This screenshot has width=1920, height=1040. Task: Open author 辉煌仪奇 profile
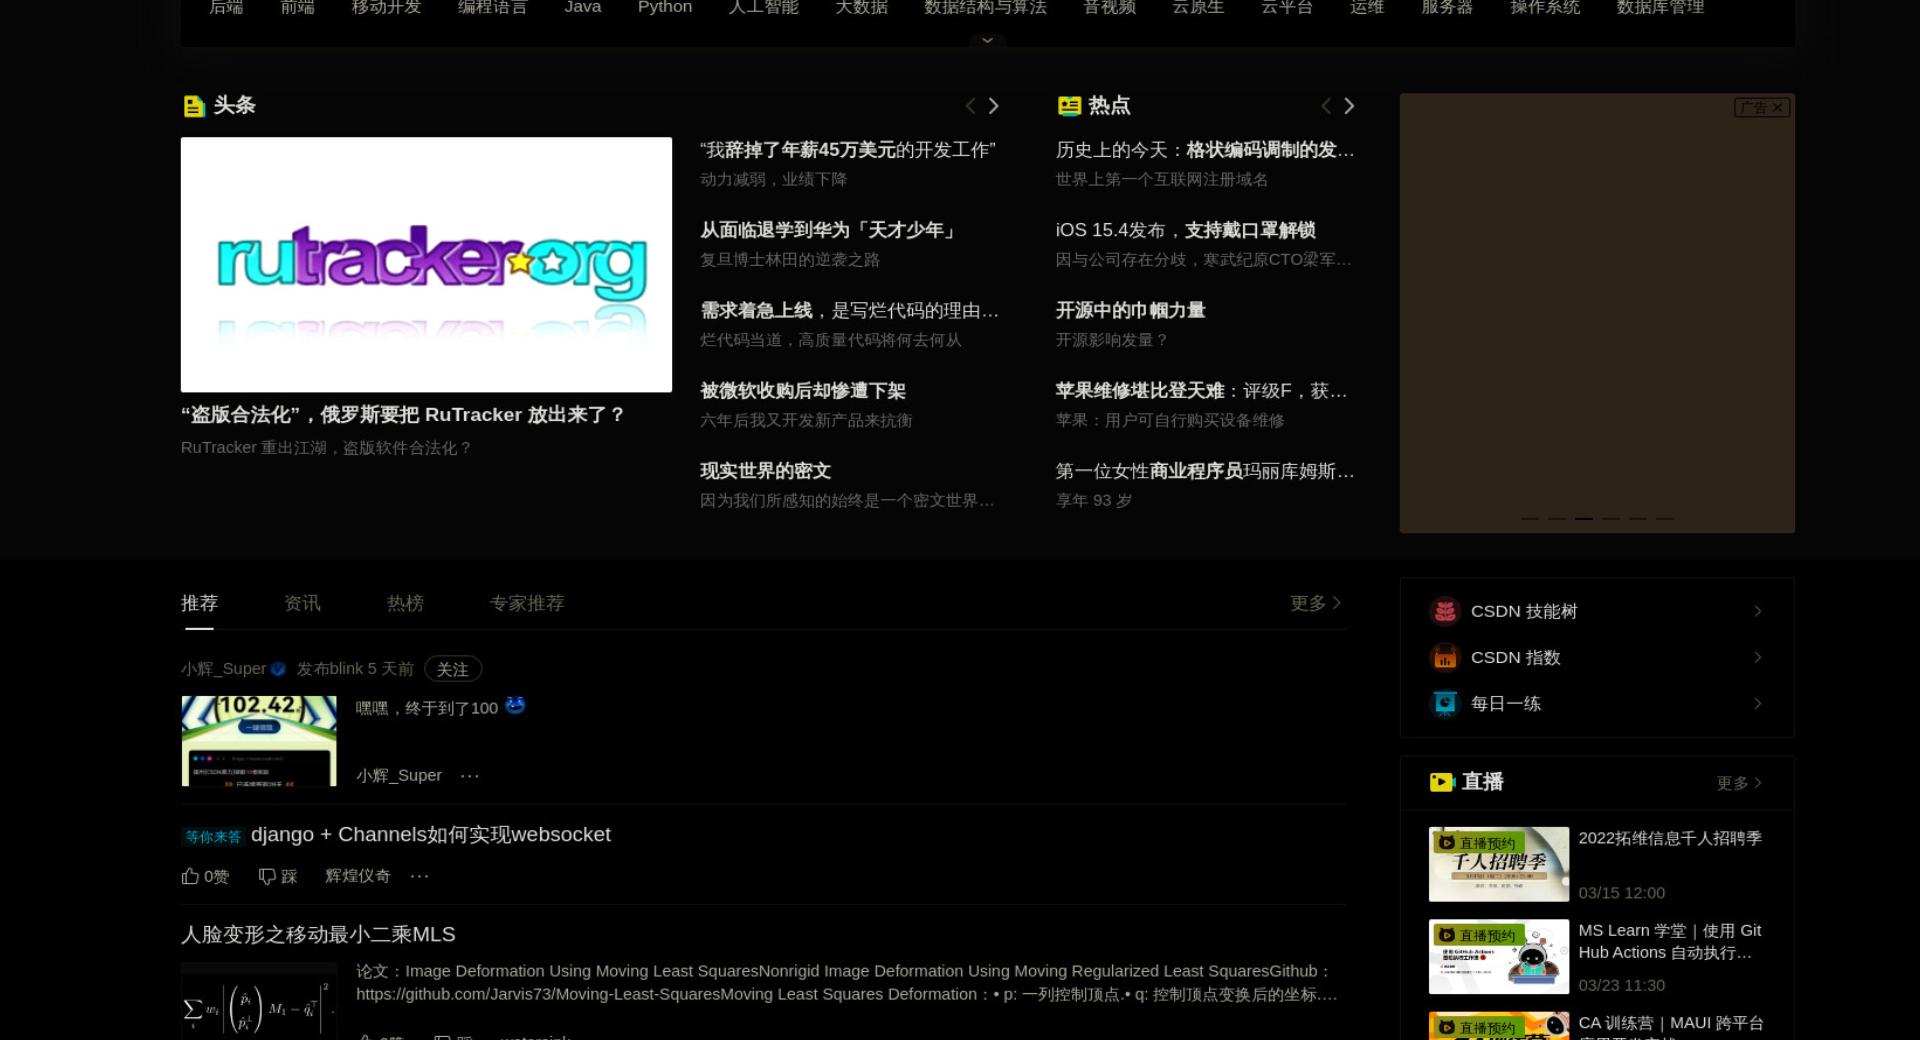(x=357, y=876)
